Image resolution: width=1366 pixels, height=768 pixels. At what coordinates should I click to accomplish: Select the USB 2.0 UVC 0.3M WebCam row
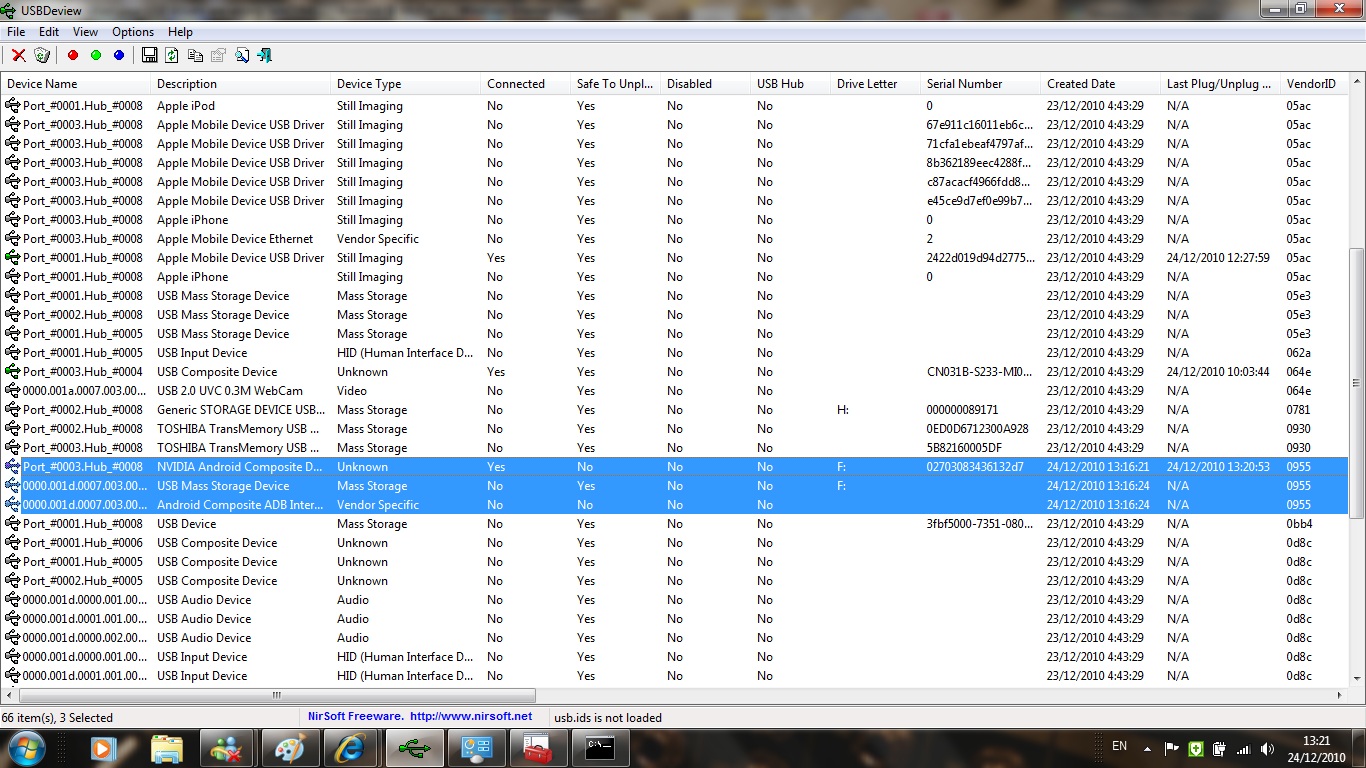click(x=230, y=391)
